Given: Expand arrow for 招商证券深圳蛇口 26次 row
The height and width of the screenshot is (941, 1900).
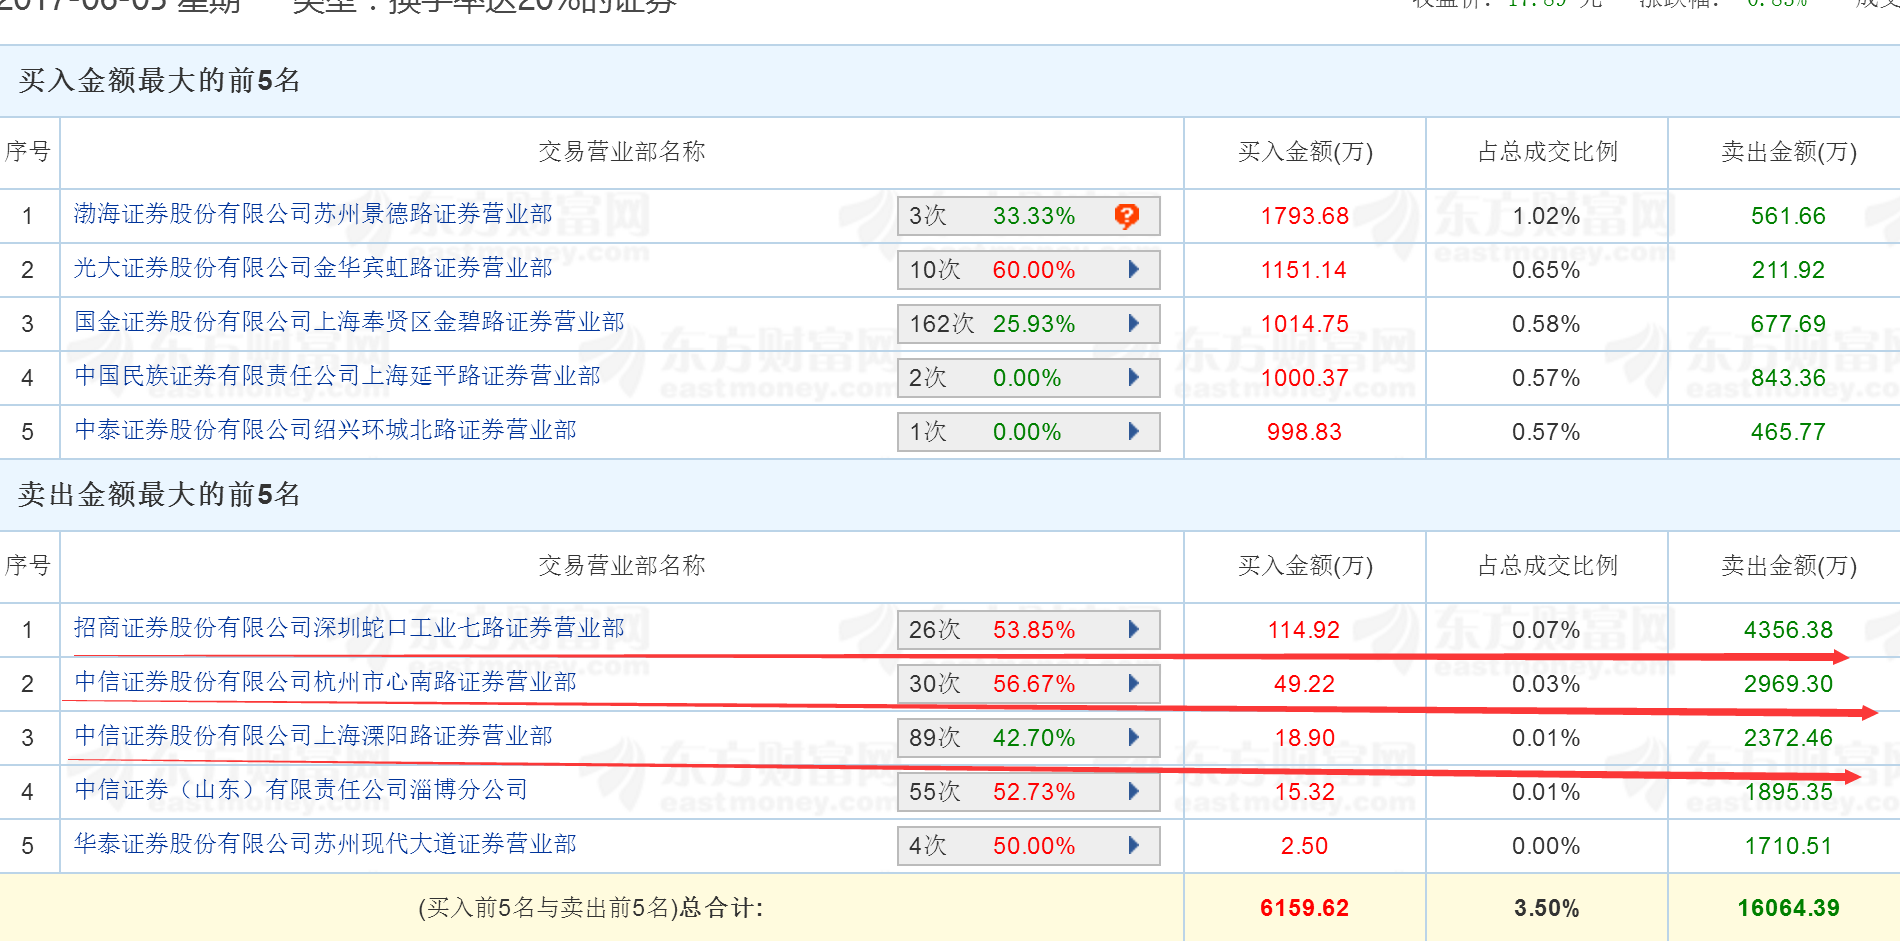Looking at the screenshot, I should 1134,629.
